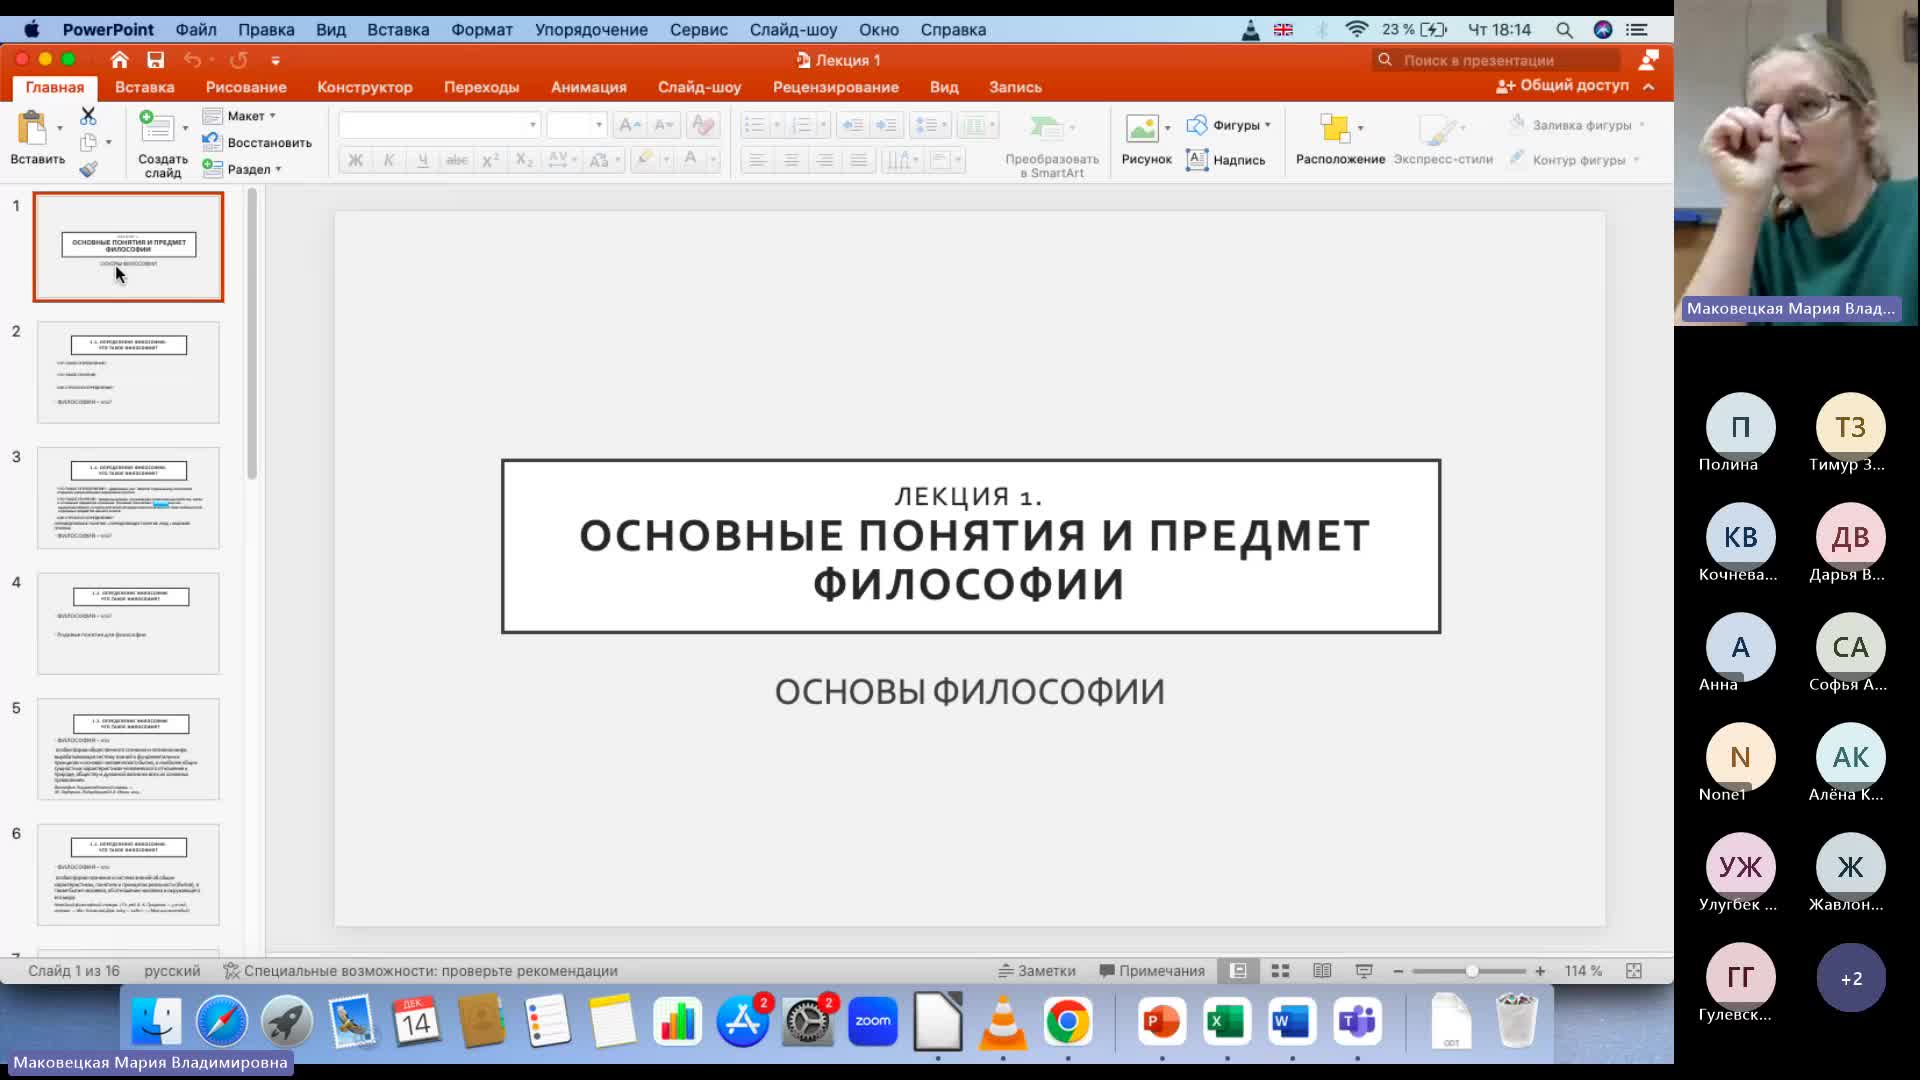Screen dimensions: 1920x1080
Task: Open the font size dropdown
Action: click(x=599, y=125)
